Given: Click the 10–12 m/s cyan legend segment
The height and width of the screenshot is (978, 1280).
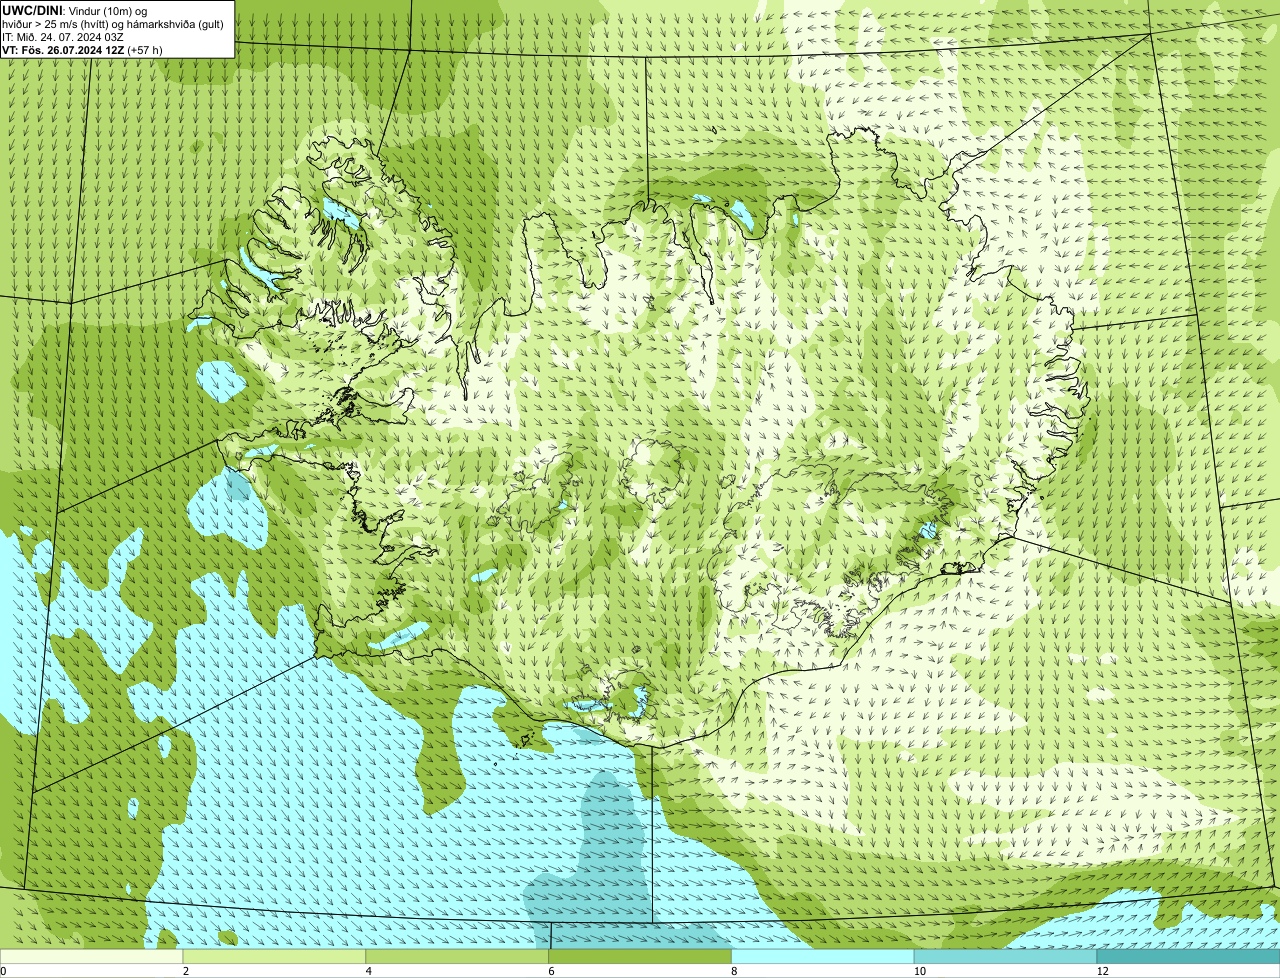Looking at the screenshot, I should [x=1006, y=956].
